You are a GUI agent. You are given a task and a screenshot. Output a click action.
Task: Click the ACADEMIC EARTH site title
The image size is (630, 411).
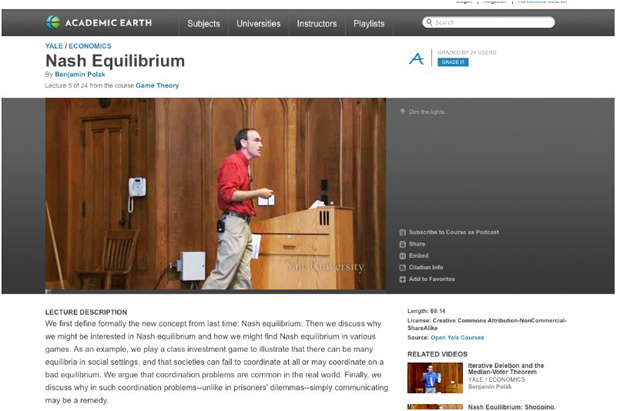[x=108, y=23]
